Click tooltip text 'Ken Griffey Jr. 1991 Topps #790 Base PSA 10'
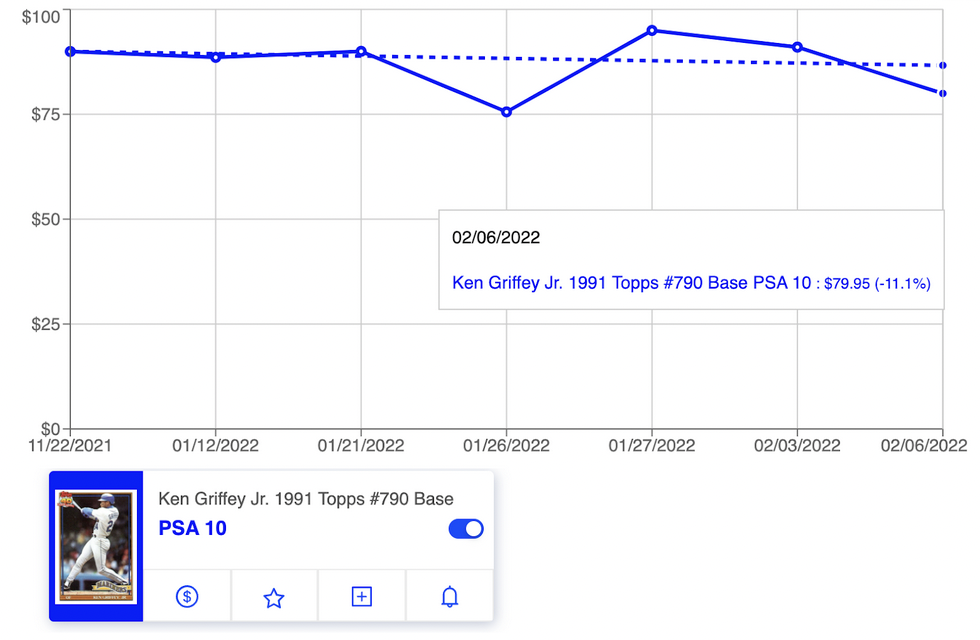The image size is (980, 640). [x=631, y=283]
